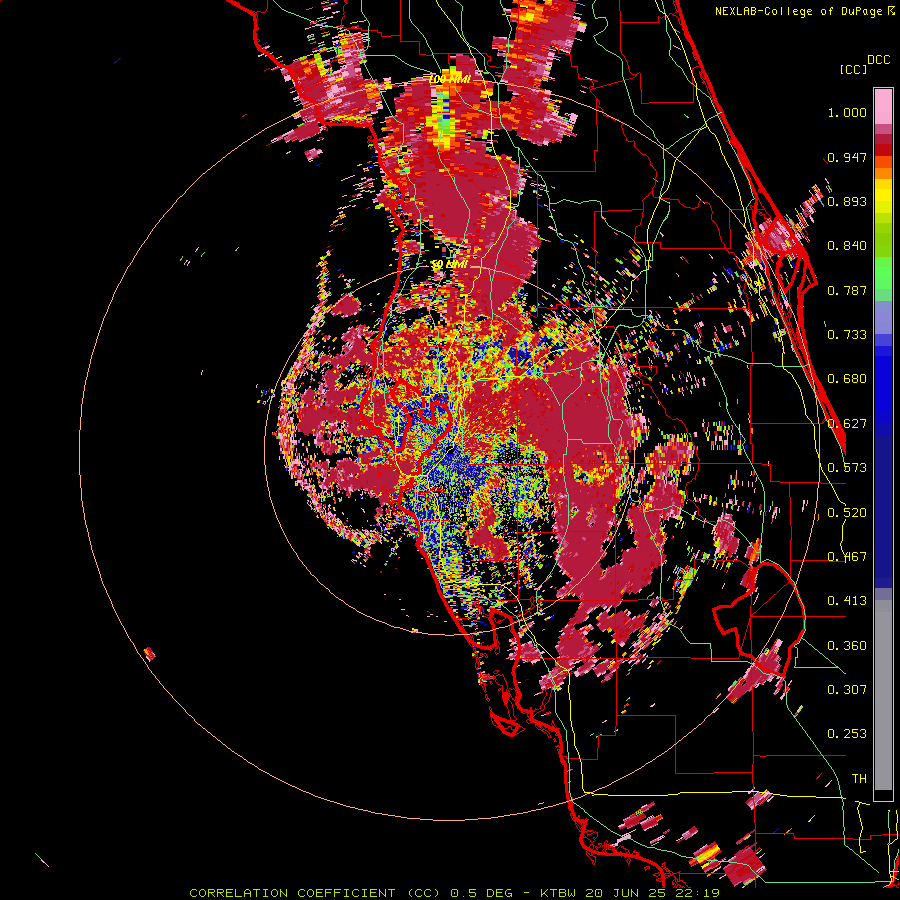Click the KTBW radar site identifier

tap(560, 893)
